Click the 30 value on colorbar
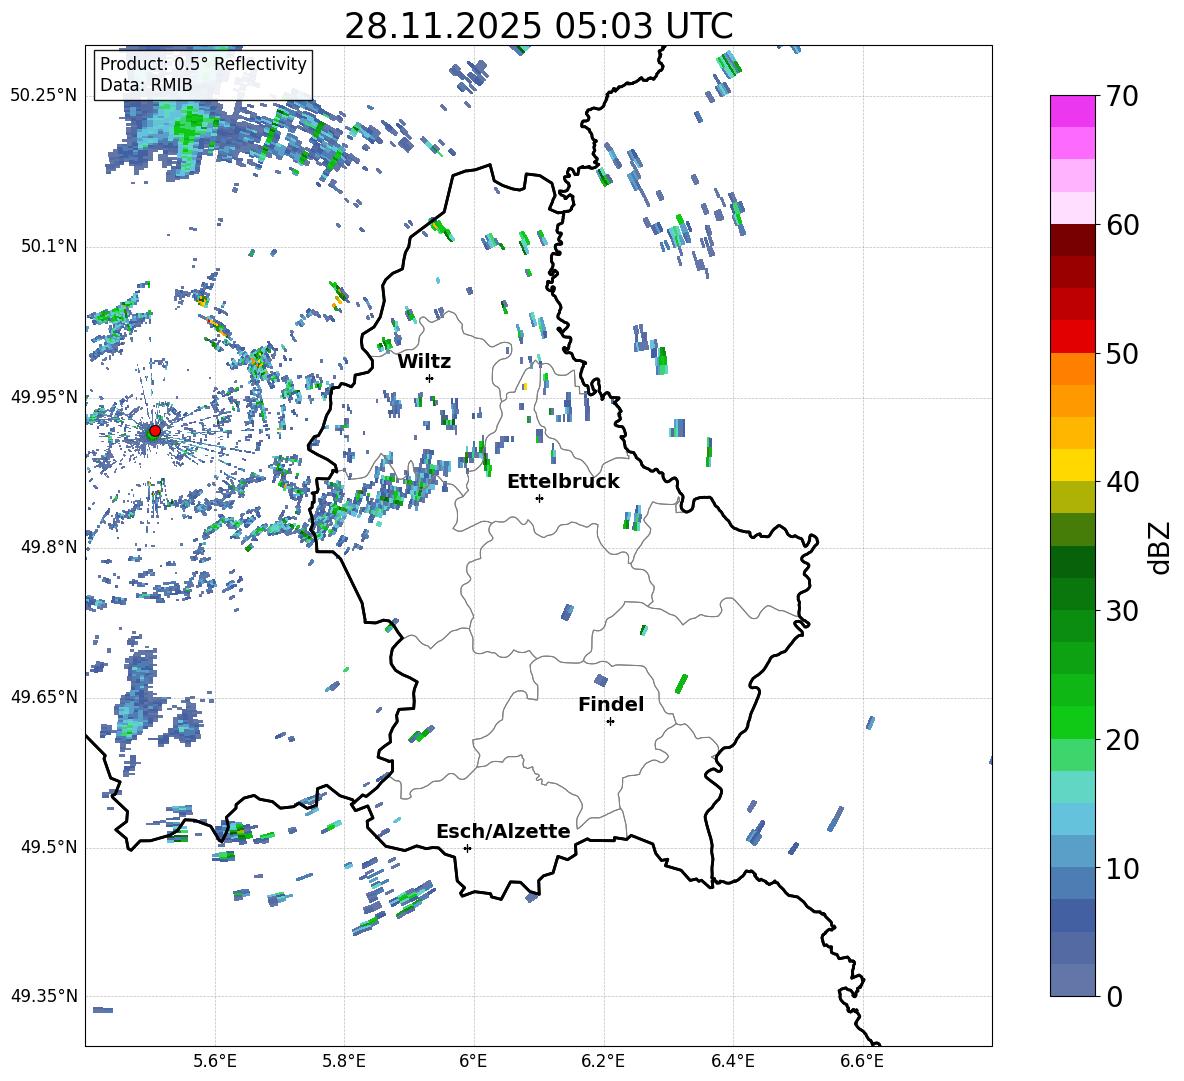The width and height of the screenshot is (1184, 1081). coord(1121,611)
